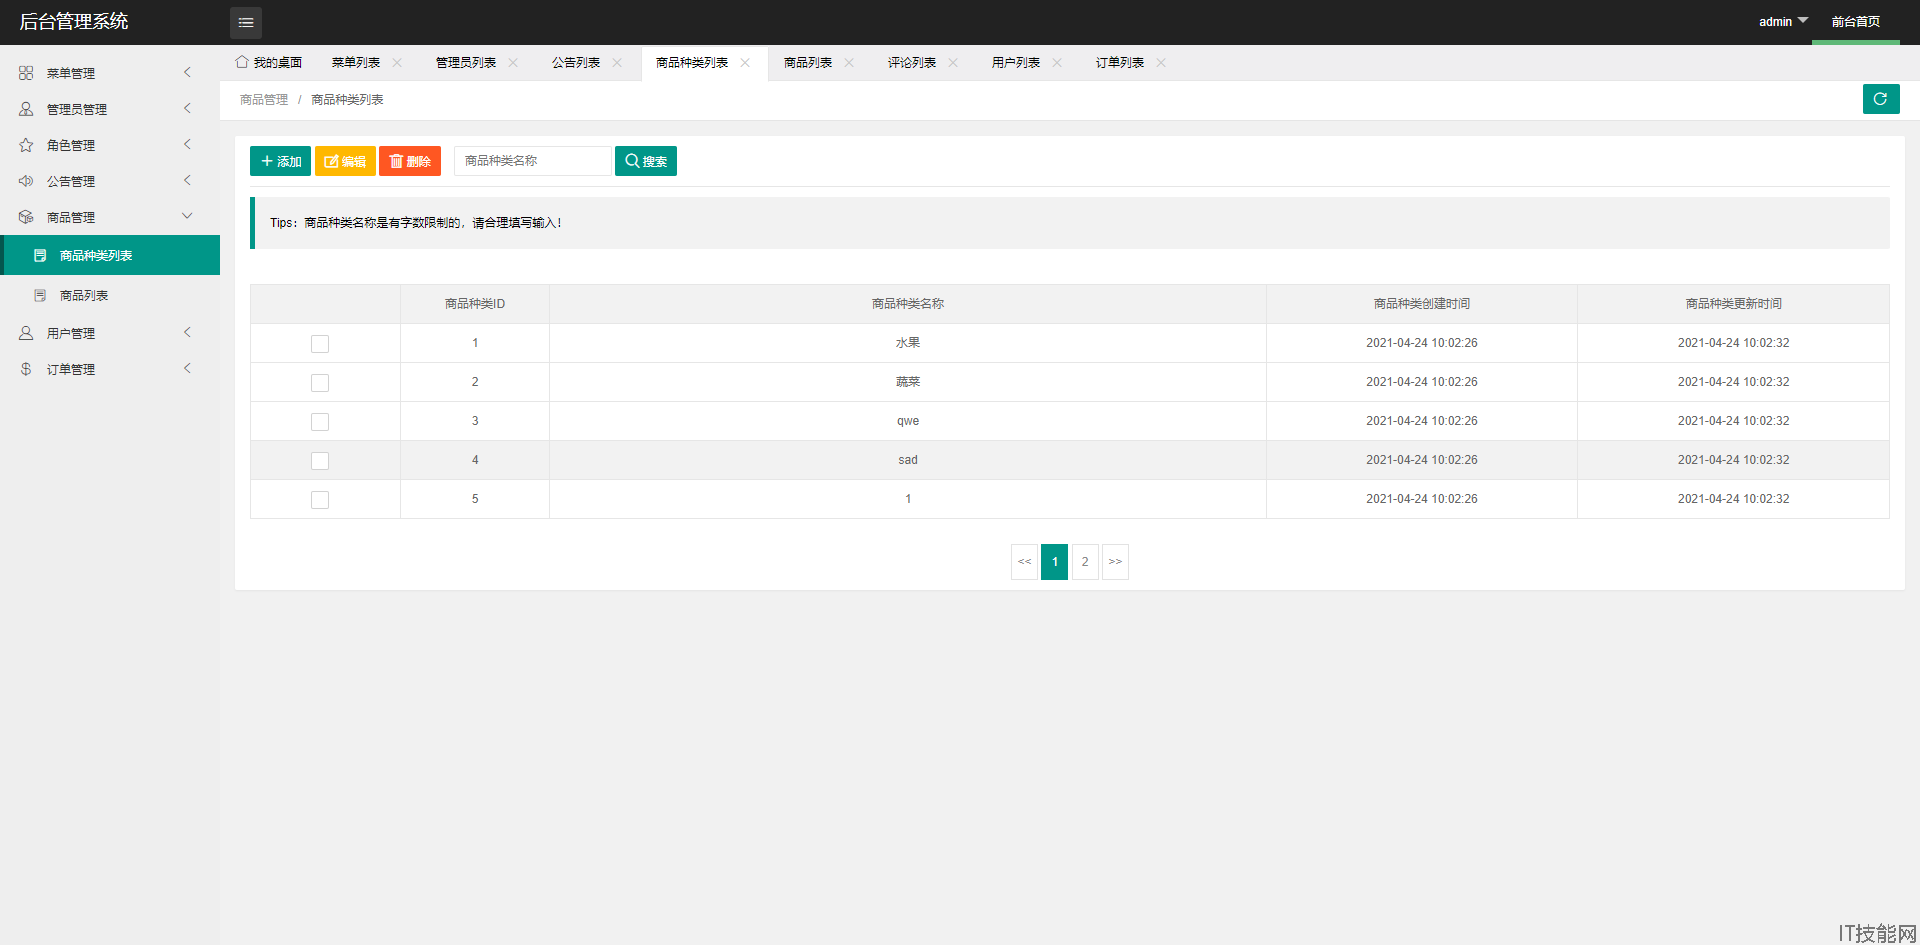Screen dimensions: 1920x945
Task: Select the checkbox for row 水果
Action: [x=320, y=344]
